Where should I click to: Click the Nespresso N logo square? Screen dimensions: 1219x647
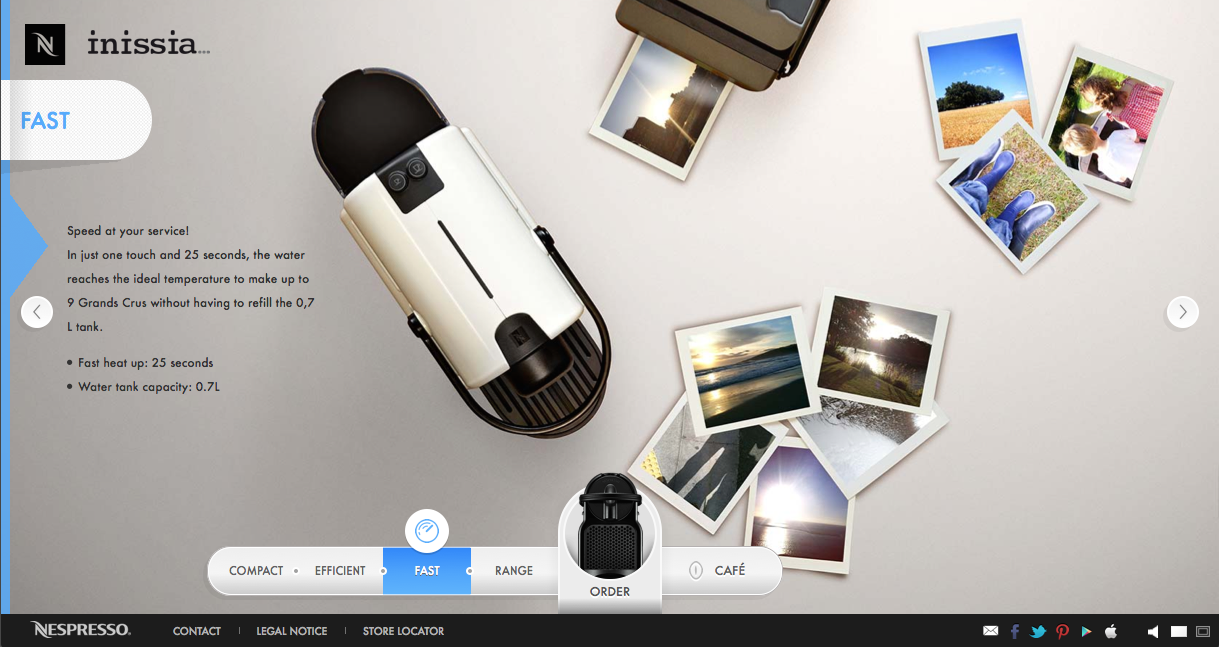tap(45, 45)
